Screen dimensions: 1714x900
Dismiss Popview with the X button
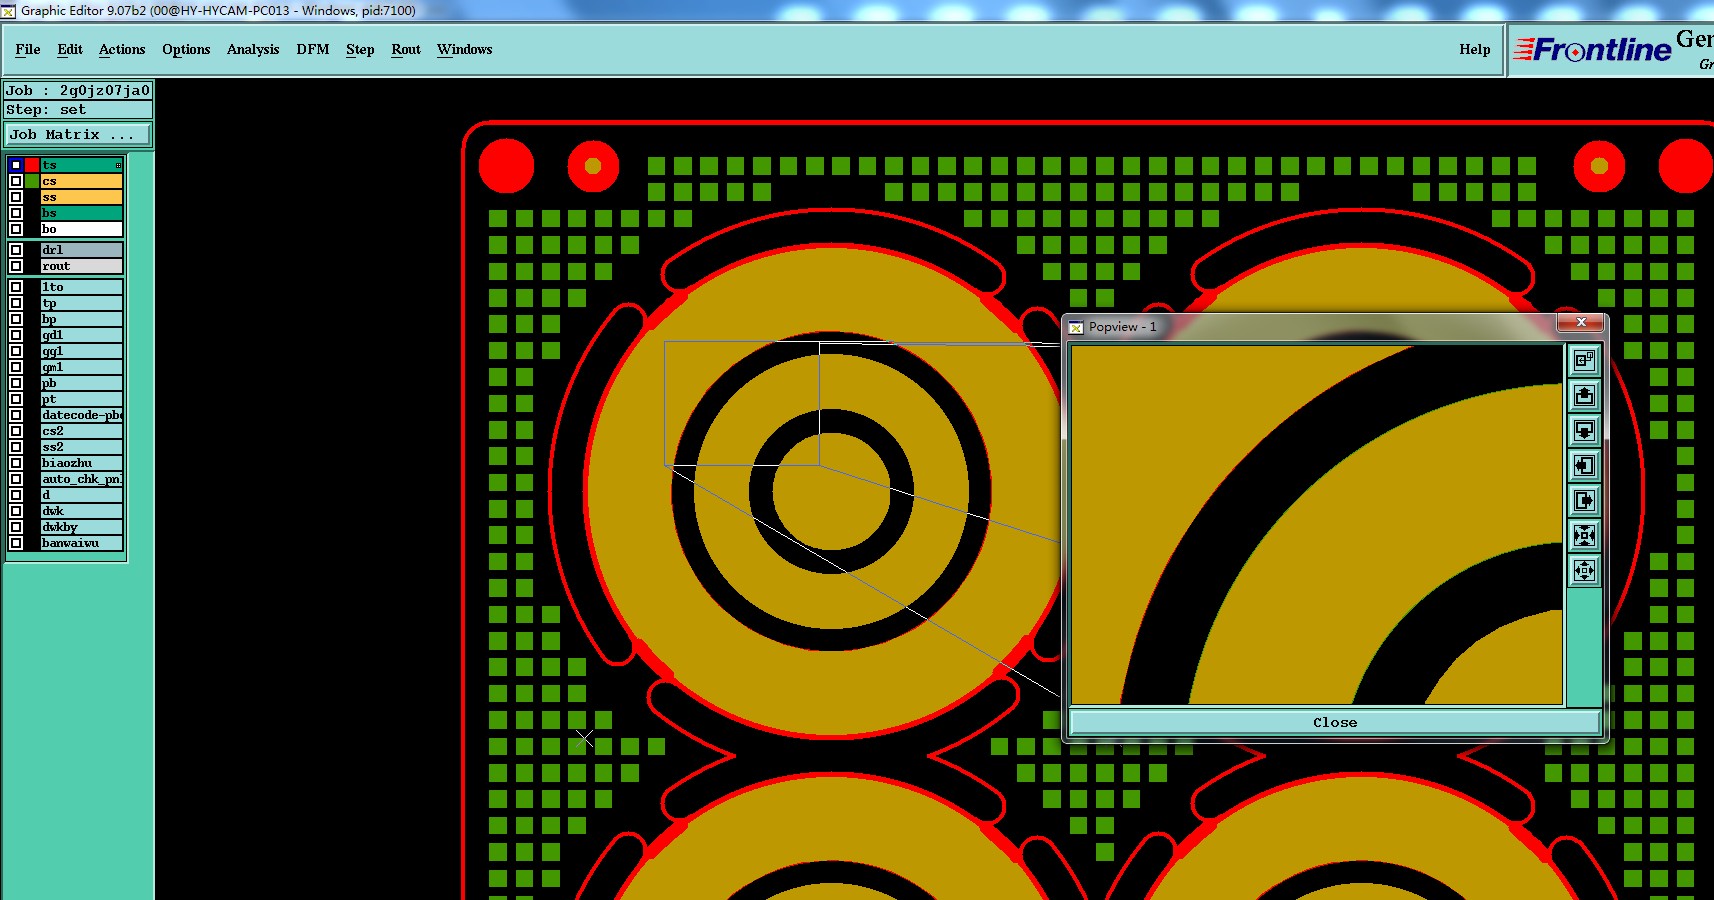pyautogui.click(x=1581, y=322)
